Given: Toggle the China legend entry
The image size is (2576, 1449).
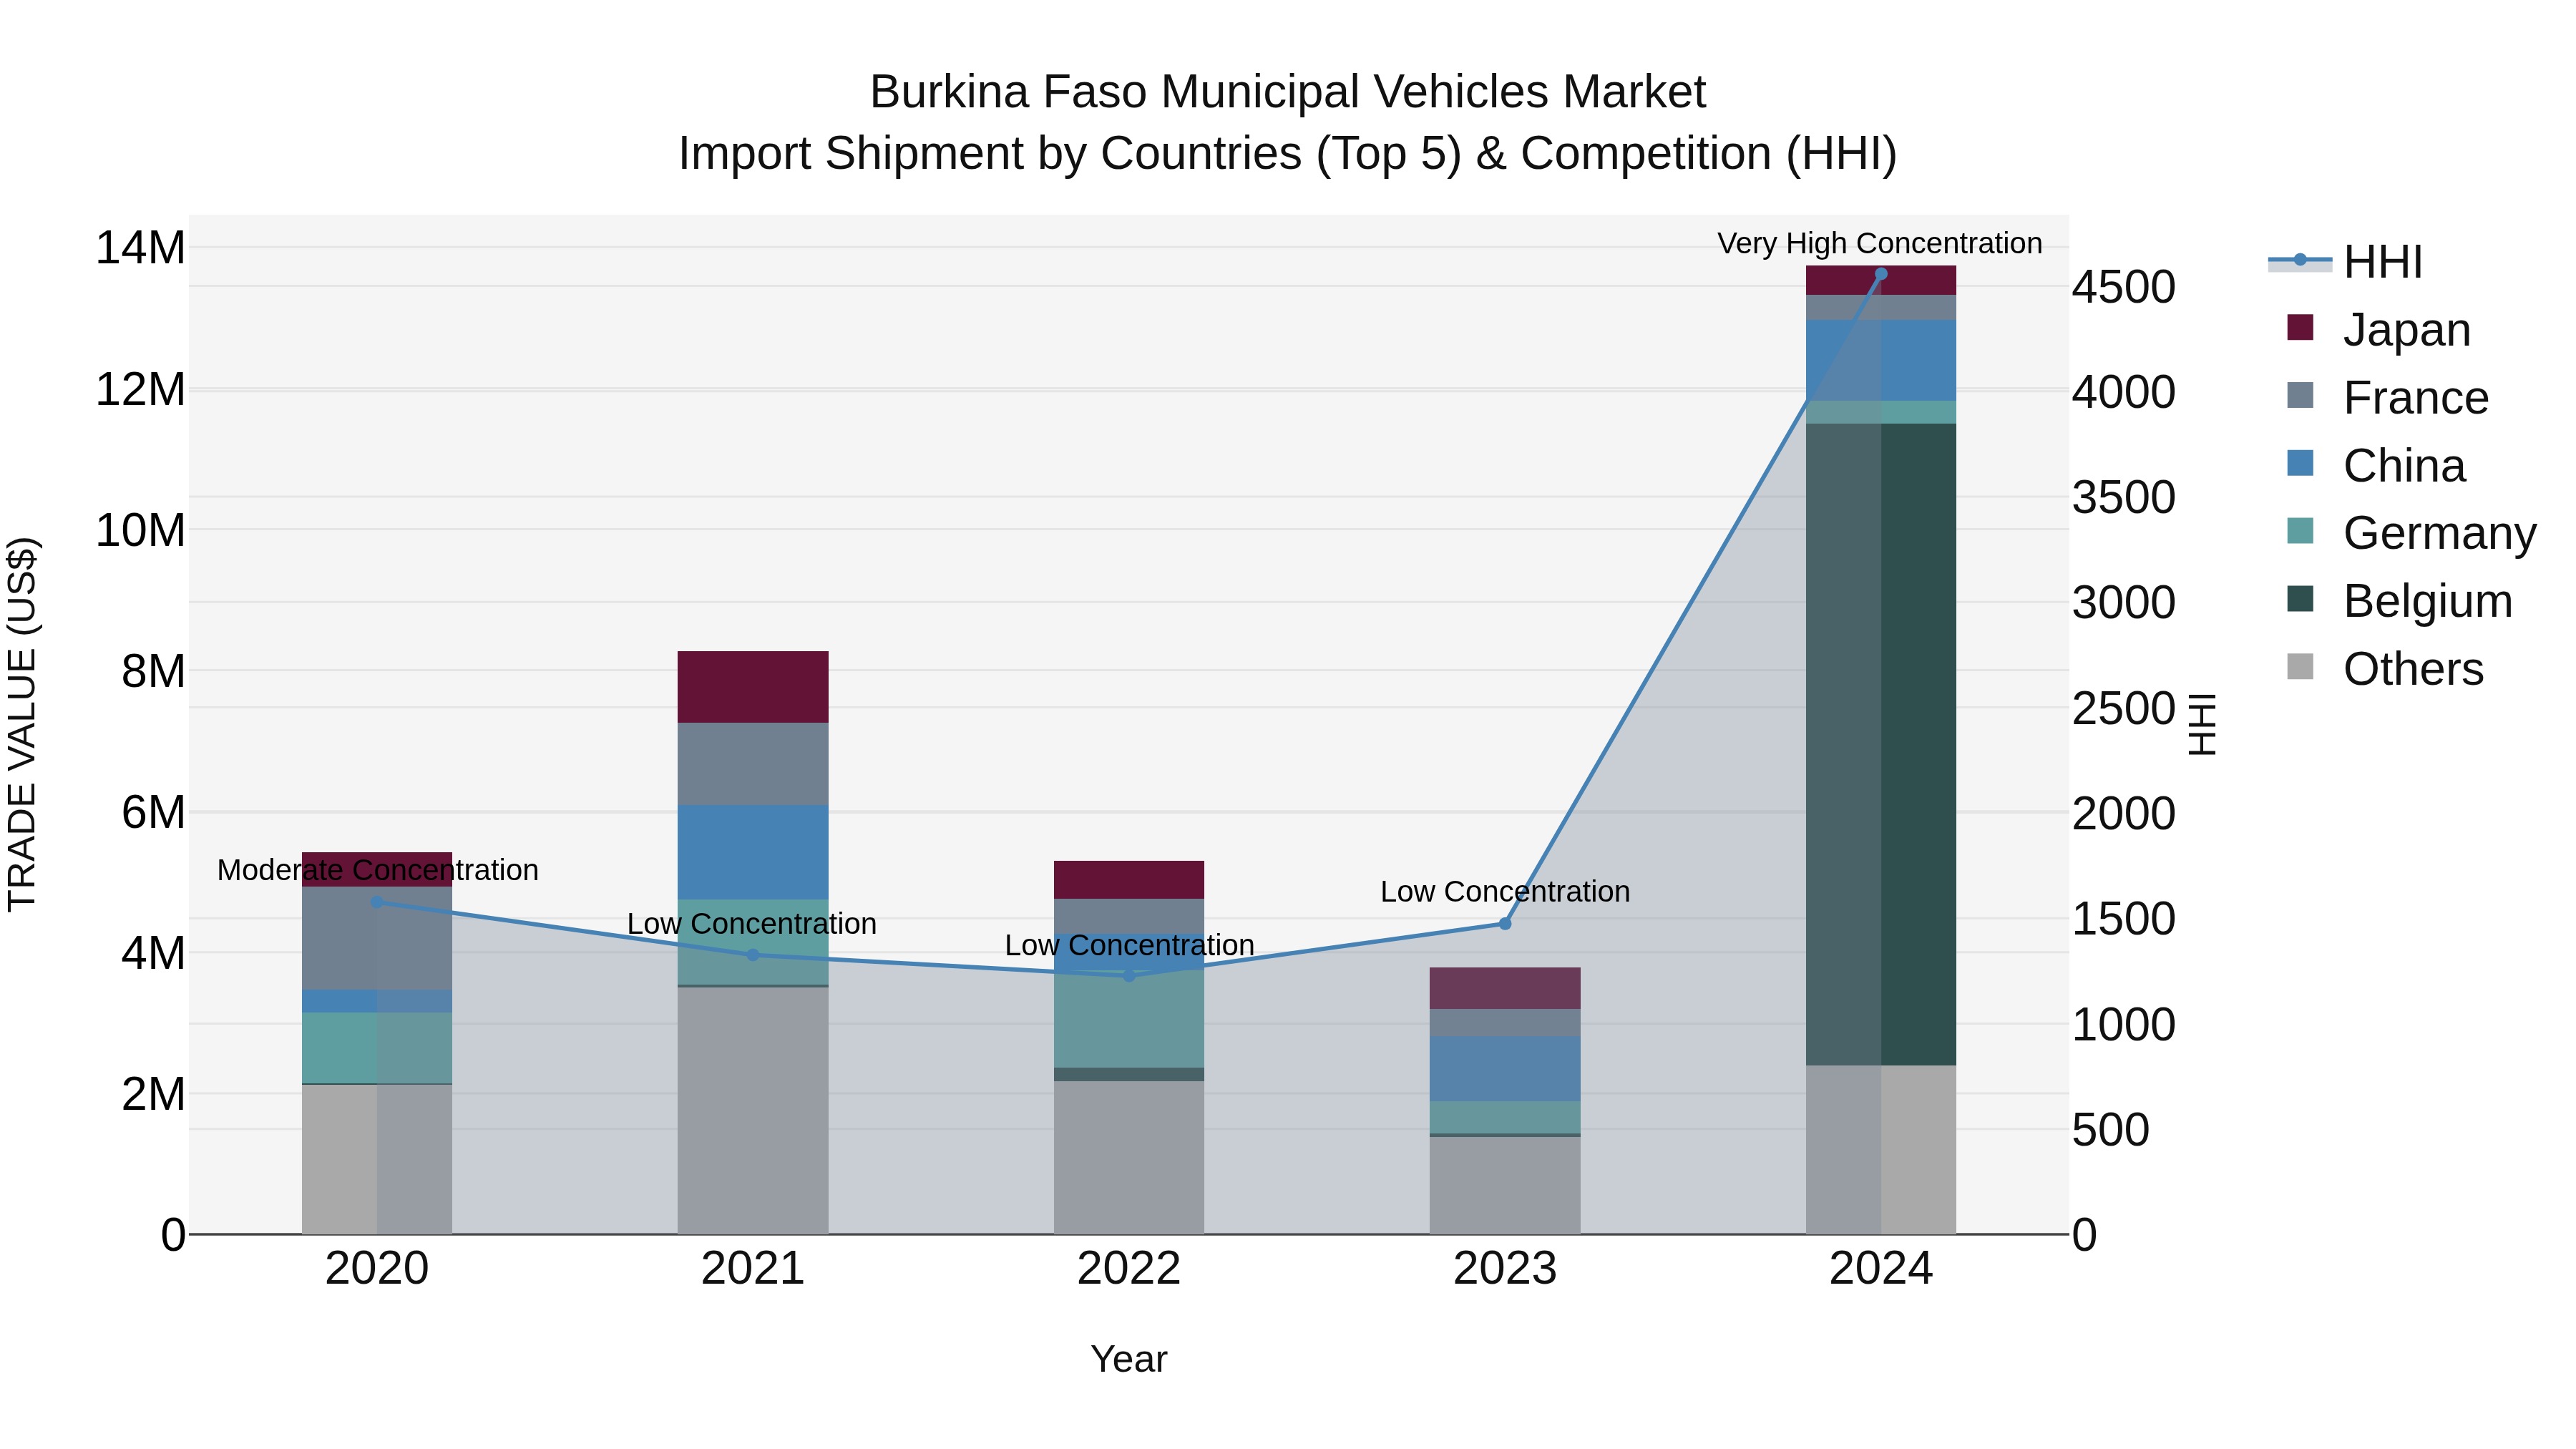Looking at the screenshot, I should [2376, 465].
